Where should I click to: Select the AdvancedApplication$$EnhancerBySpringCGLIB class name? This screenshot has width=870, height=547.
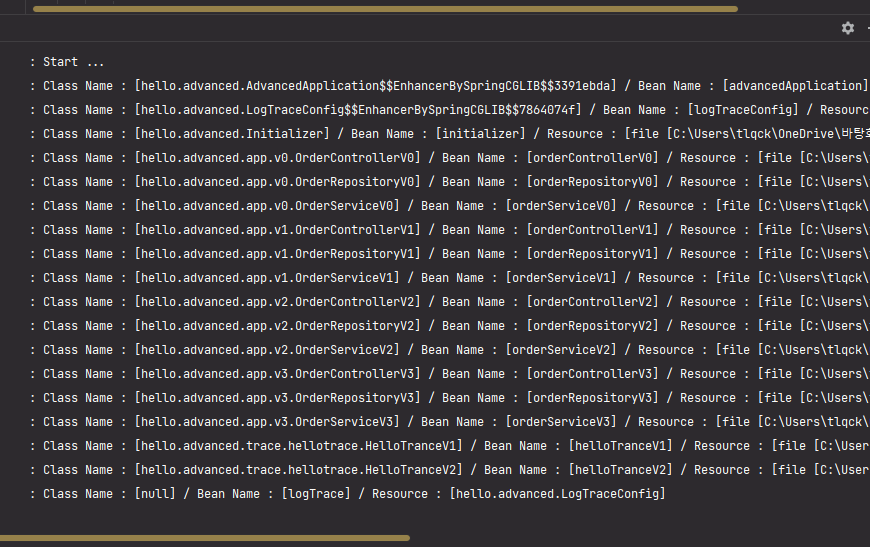pos(376,85)
